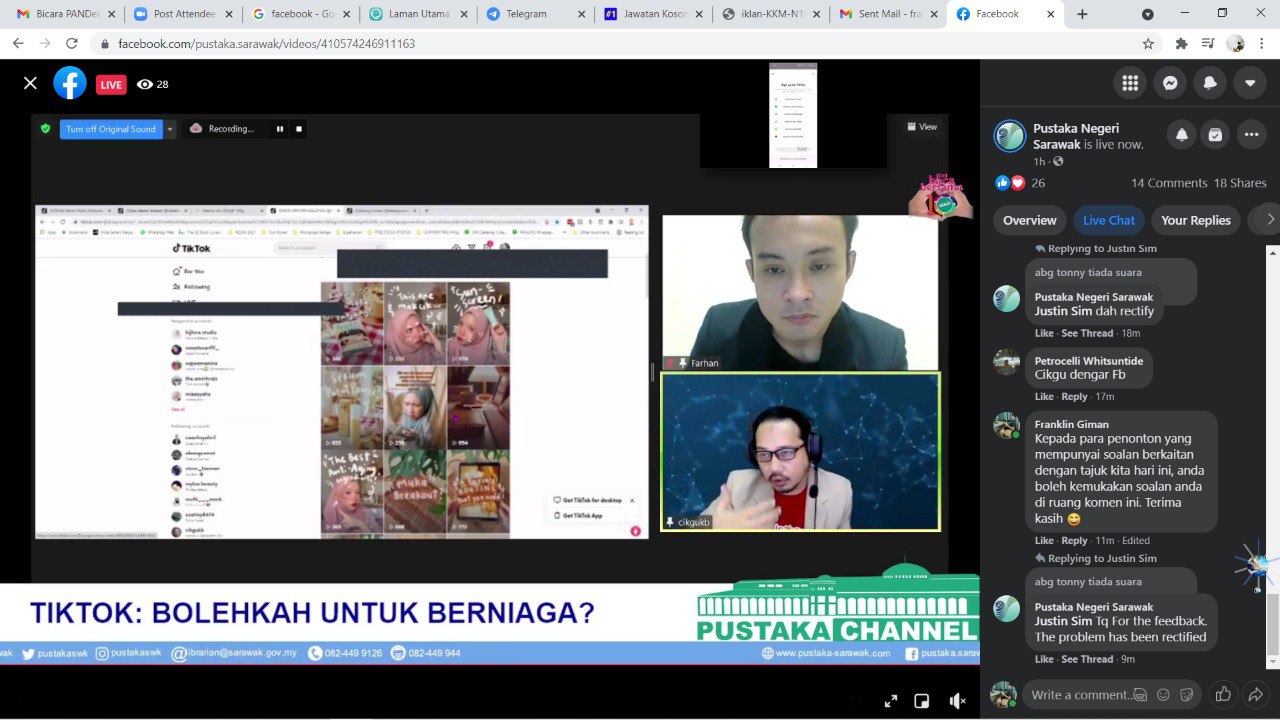Show more tabs with the right chevron

pyautogui.click(x=1269, y=220)
